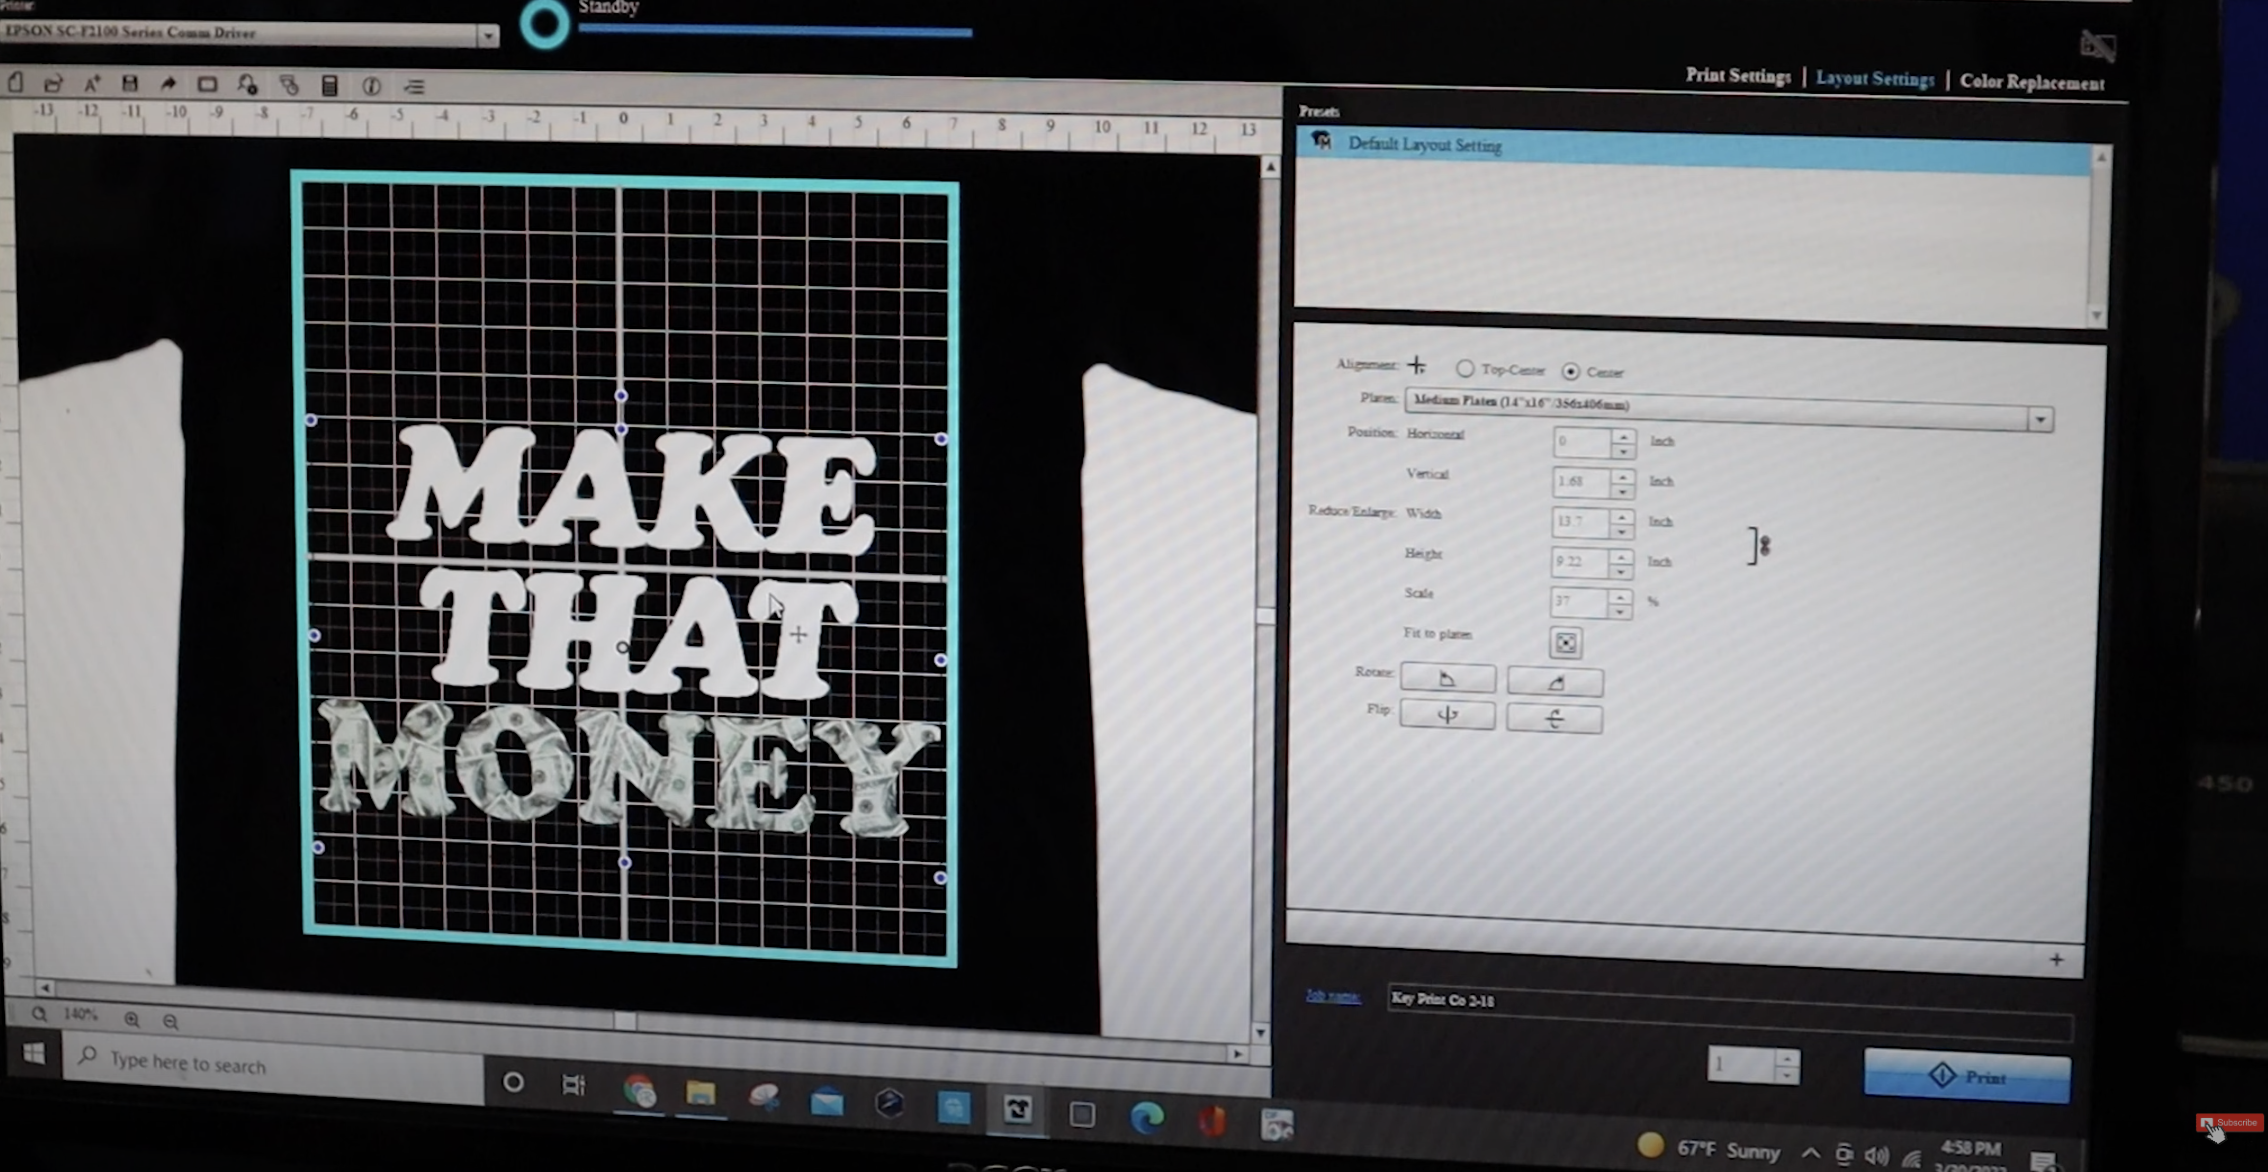Click the left Flip button
This screenshot has height=1172, width=2268.
tap(1447, 715)
